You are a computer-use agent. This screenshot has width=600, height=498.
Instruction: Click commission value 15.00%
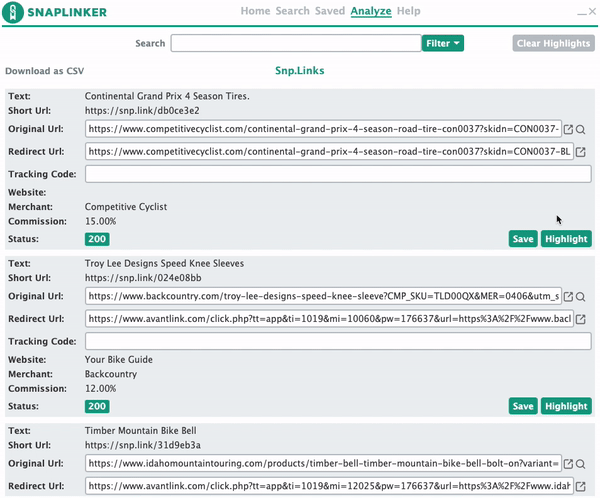[100, 222]
